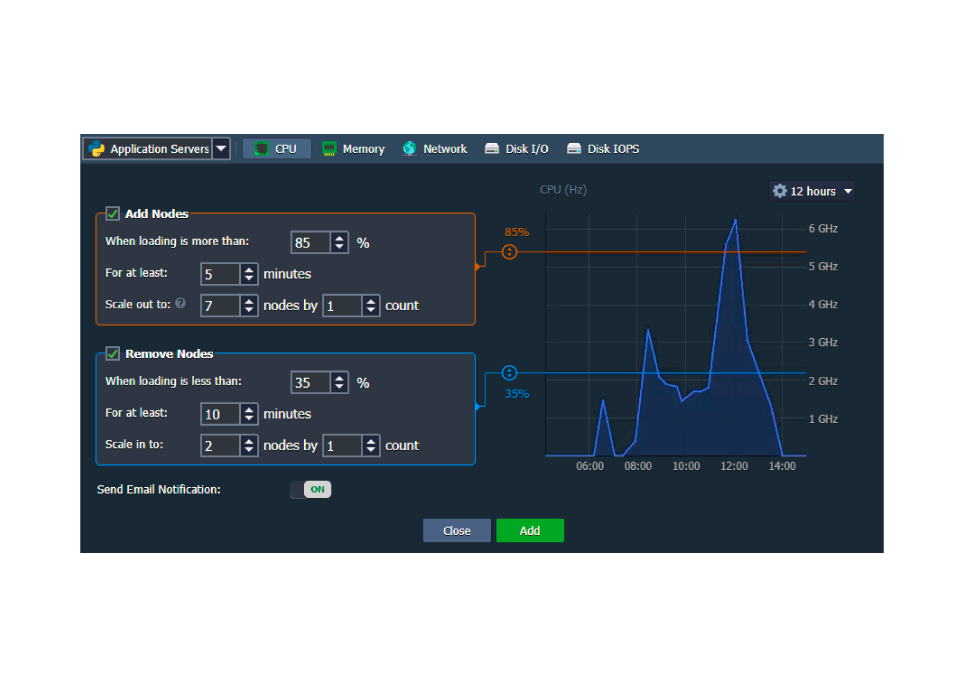Screen dimensions: 964x685
Task: Click the Memory module icon
Action: click(x=329, y=149)
